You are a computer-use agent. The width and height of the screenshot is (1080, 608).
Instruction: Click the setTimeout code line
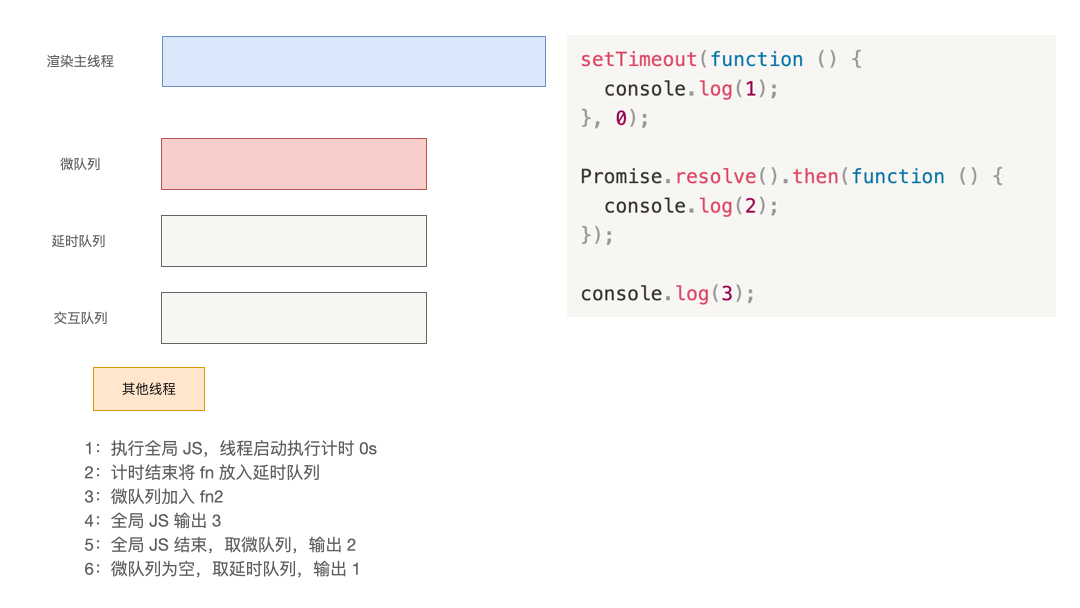click(721, 59)
